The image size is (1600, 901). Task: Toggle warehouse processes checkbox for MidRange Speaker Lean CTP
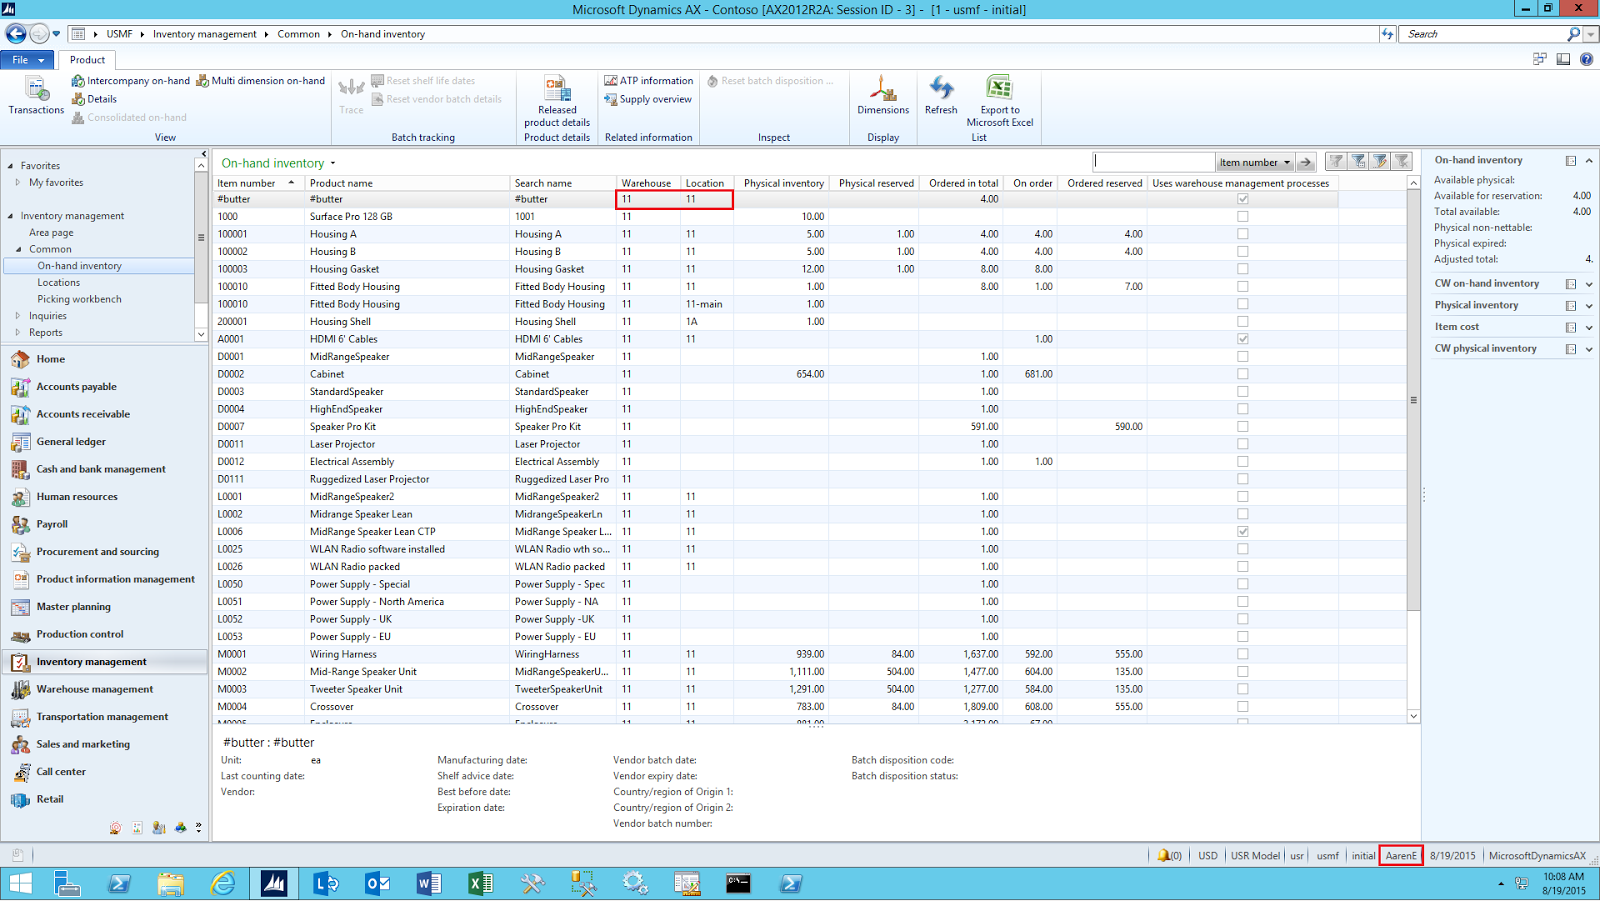pos(1243,531)
